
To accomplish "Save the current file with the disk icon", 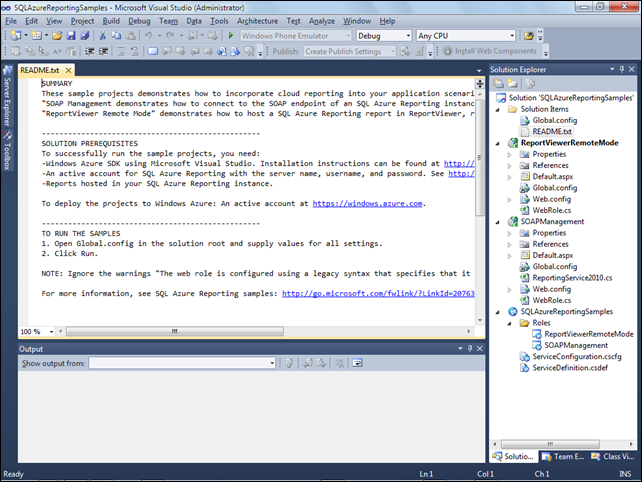I will click(71, 36).
